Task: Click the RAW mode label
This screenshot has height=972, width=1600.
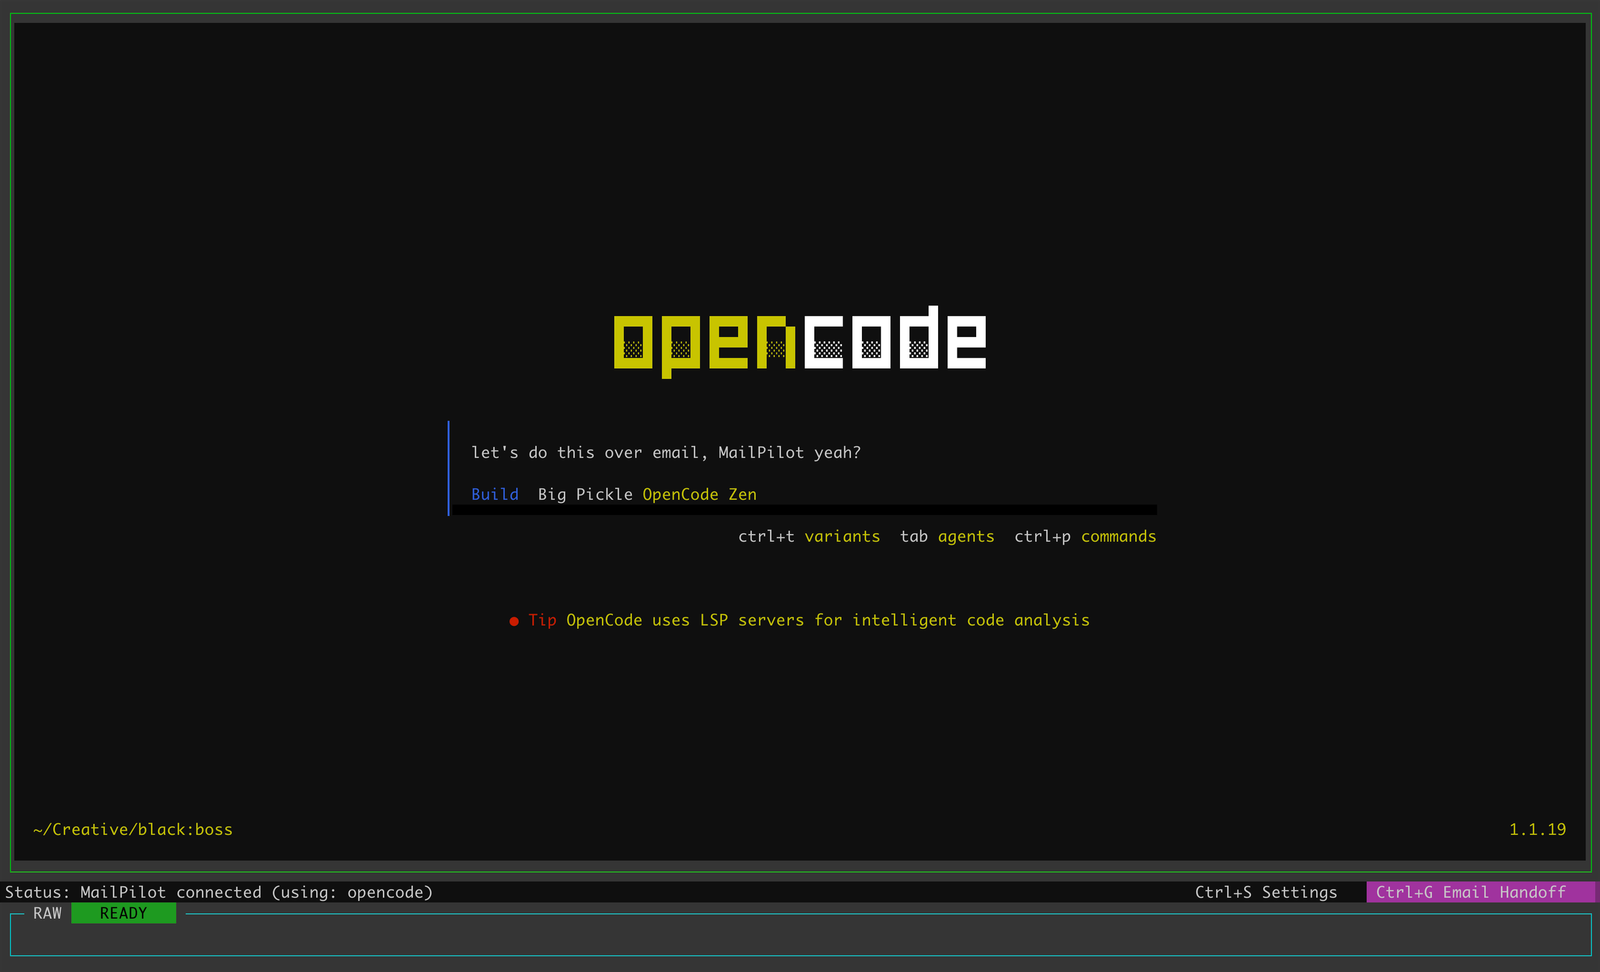Action: pyautogui.click(x=47, y=913)
